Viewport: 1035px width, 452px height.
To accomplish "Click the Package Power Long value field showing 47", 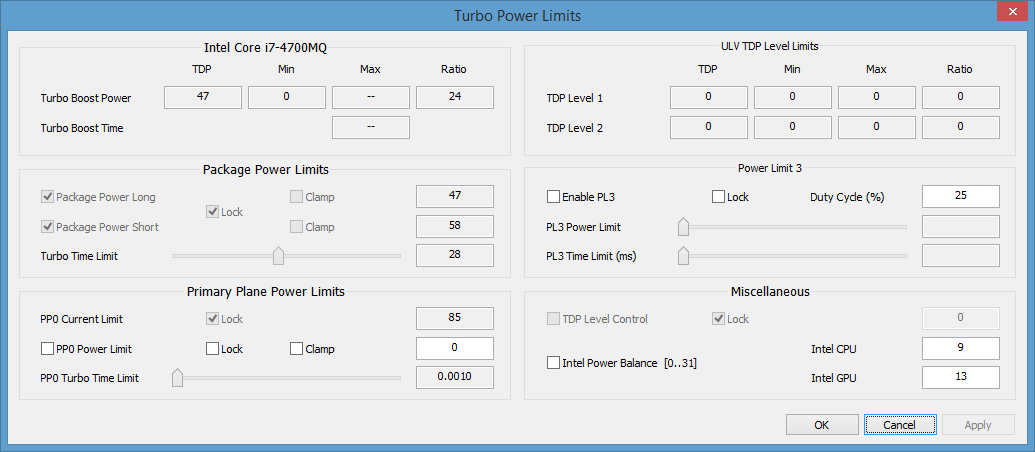I will click(x=455, y=197).
